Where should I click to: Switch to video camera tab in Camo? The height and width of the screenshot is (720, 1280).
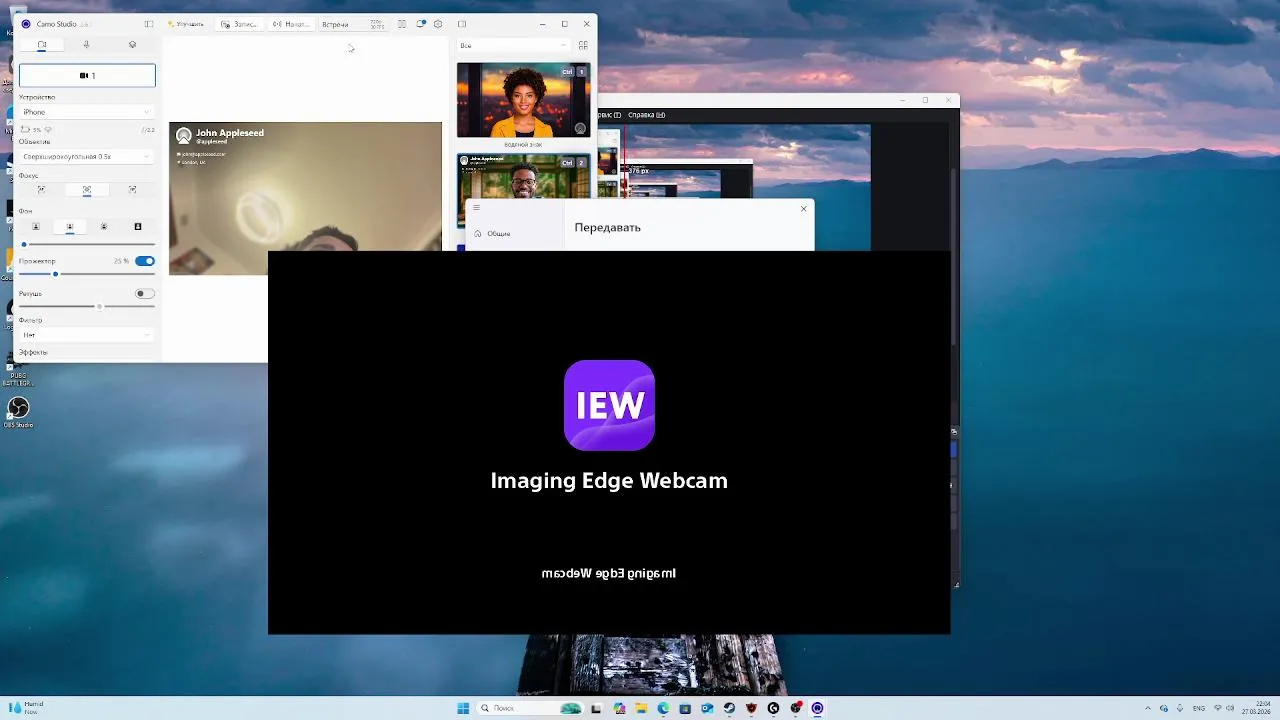click(x=41, y=44)
